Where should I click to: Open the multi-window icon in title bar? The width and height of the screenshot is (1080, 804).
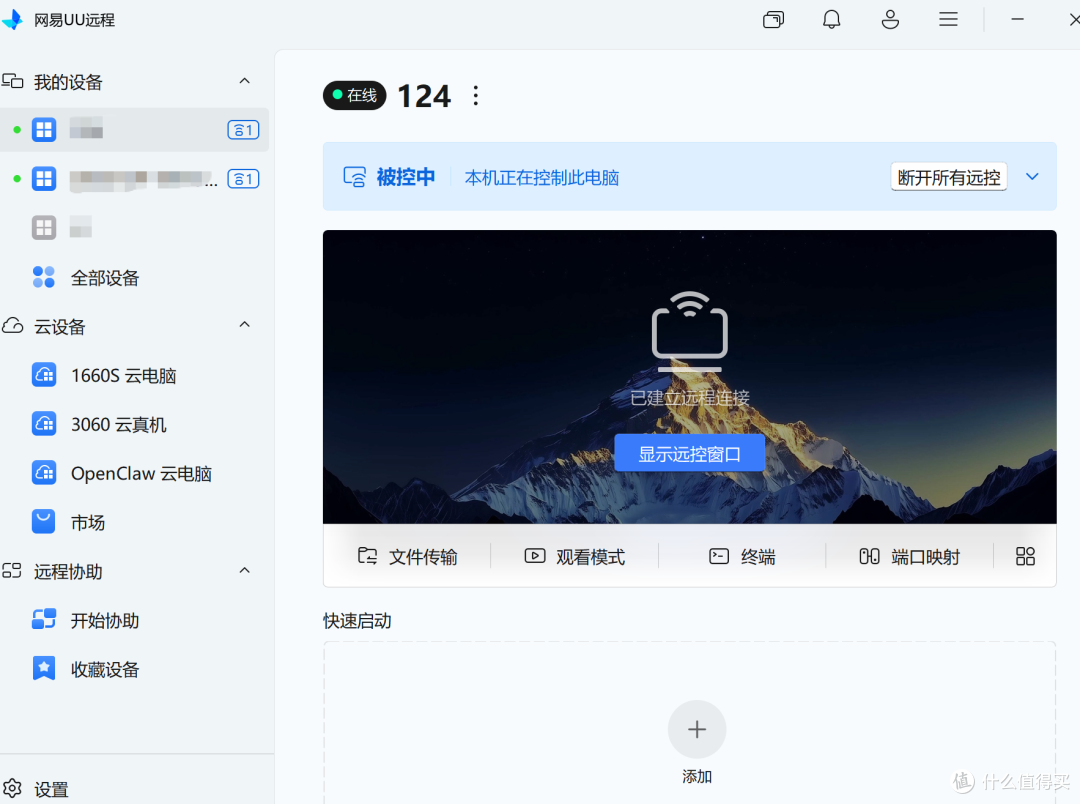(773, 19)
